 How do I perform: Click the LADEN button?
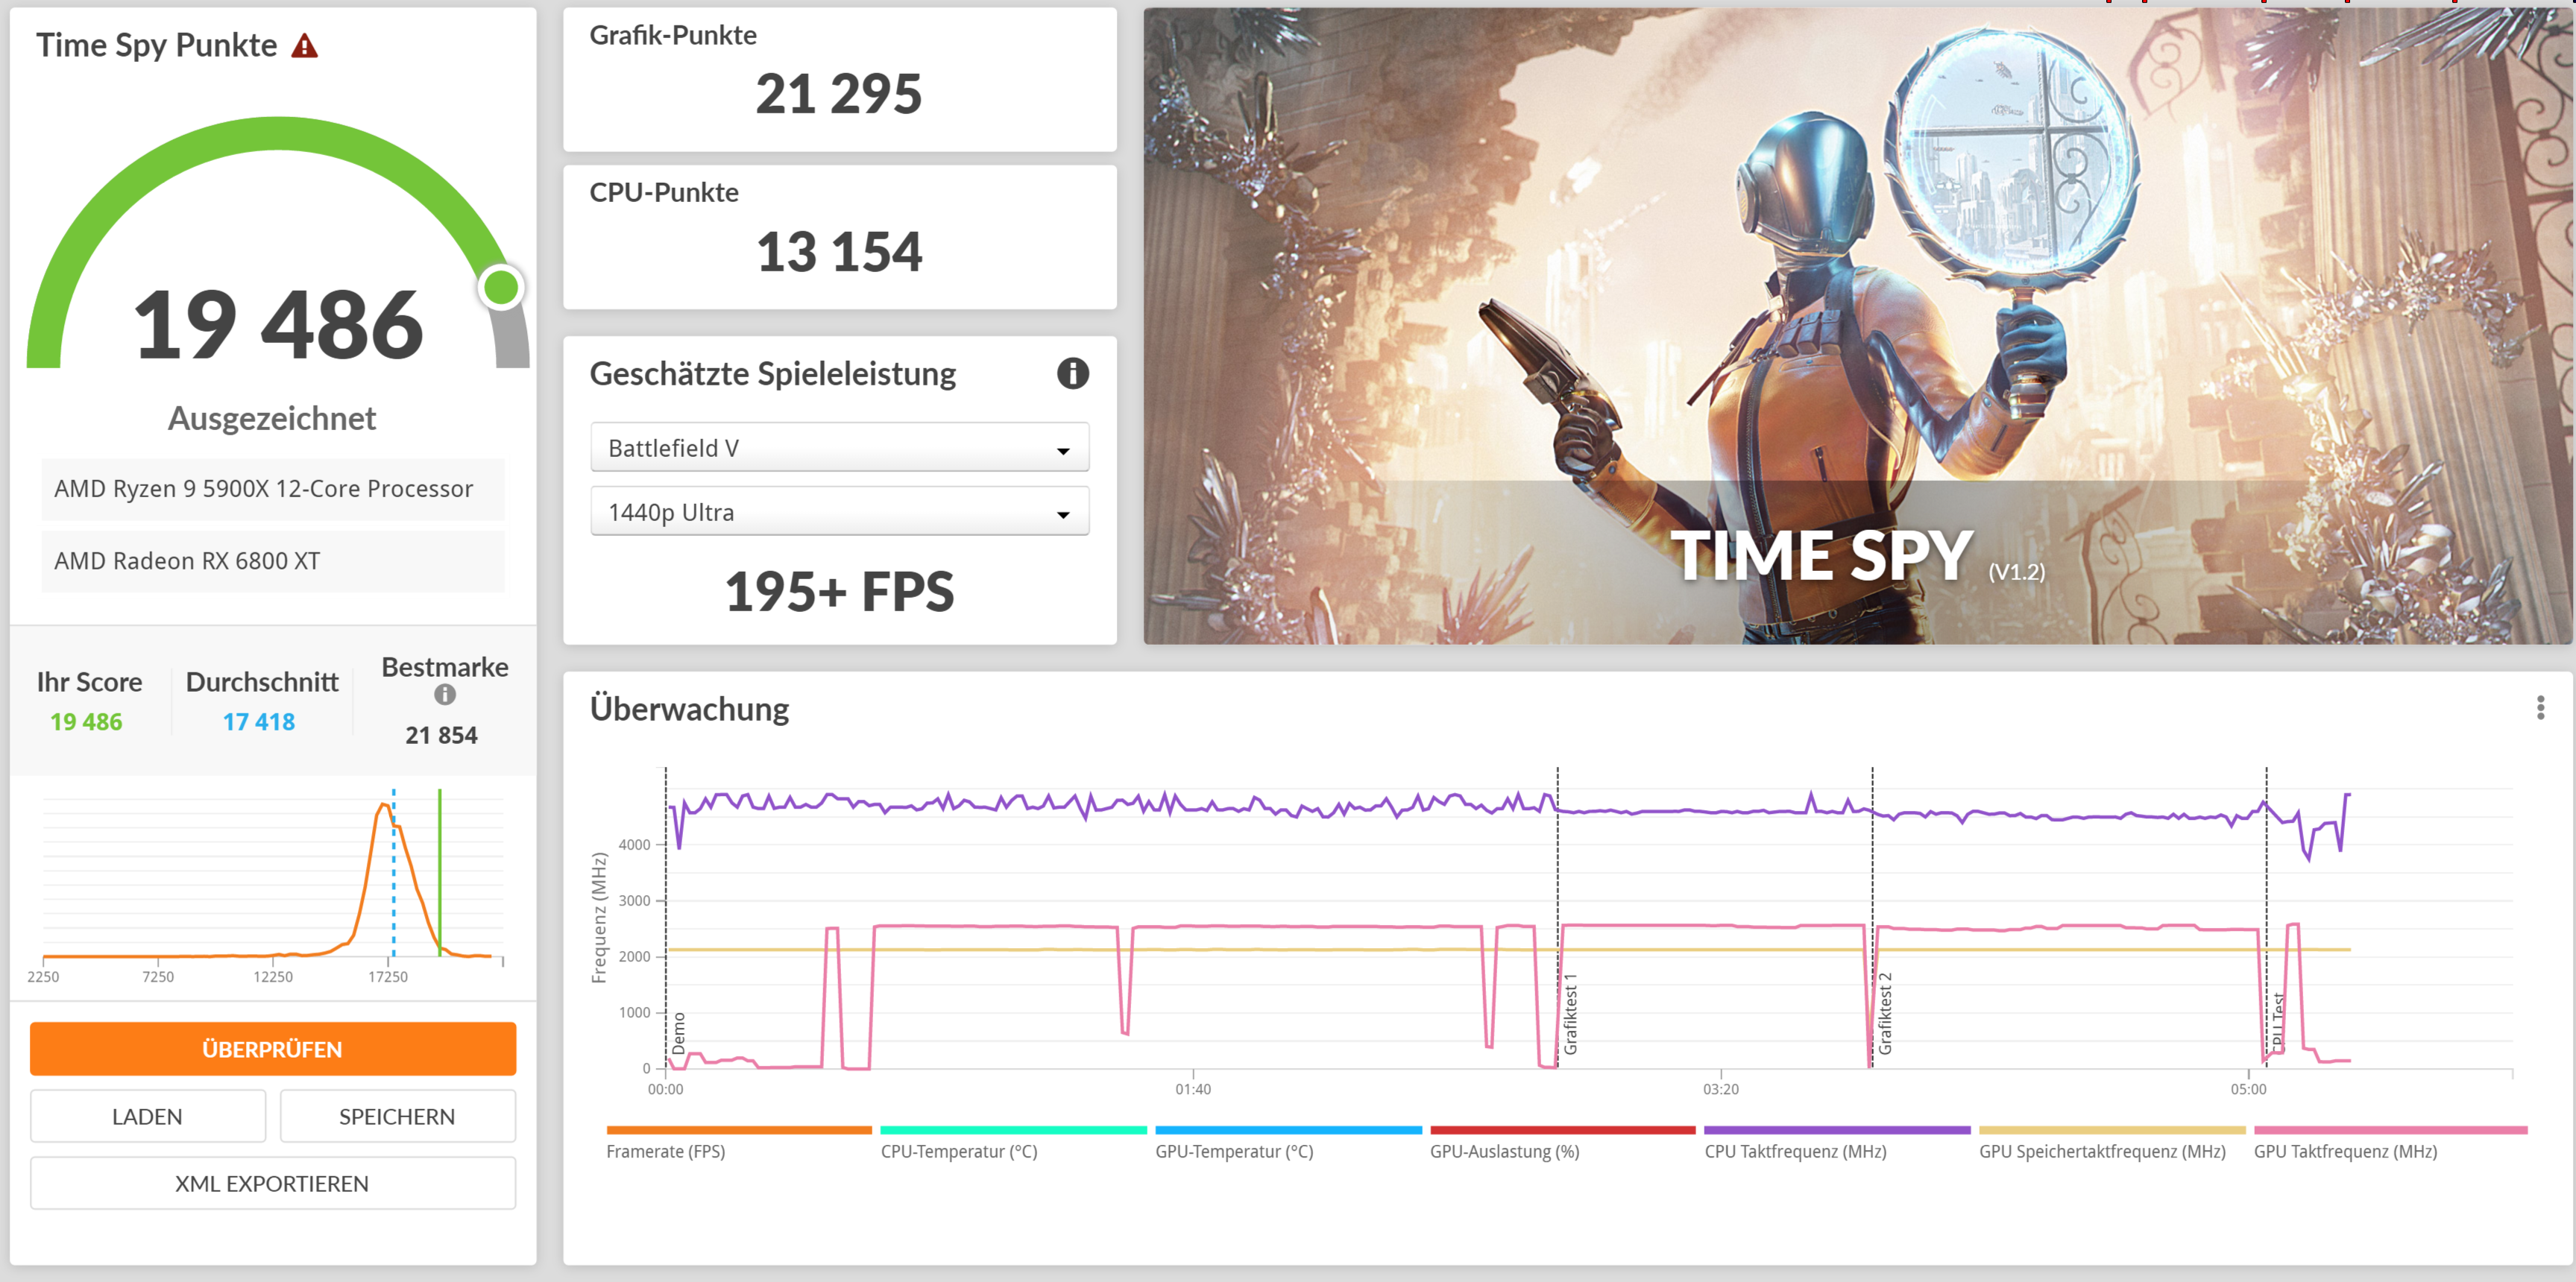tap(147, 1116)
